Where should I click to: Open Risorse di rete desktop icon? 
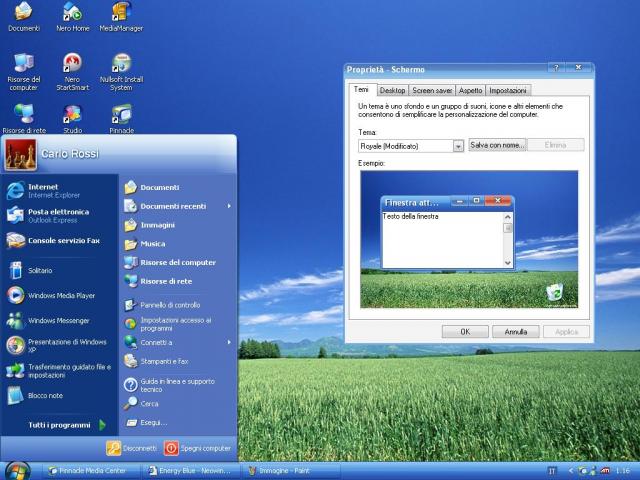click(24, 119)
